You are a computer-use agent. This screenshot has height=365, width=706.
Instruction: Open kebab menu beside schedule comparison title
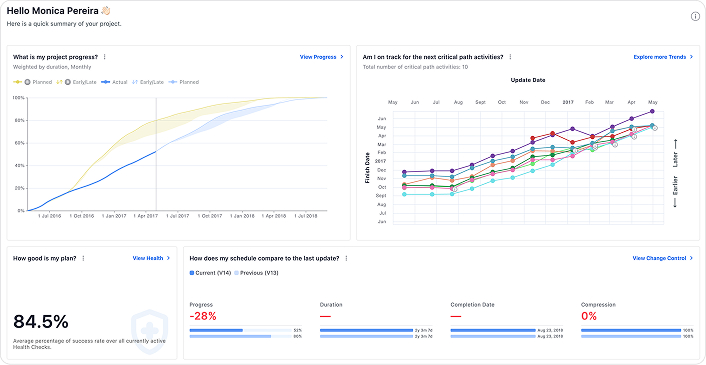pos(346,258)
